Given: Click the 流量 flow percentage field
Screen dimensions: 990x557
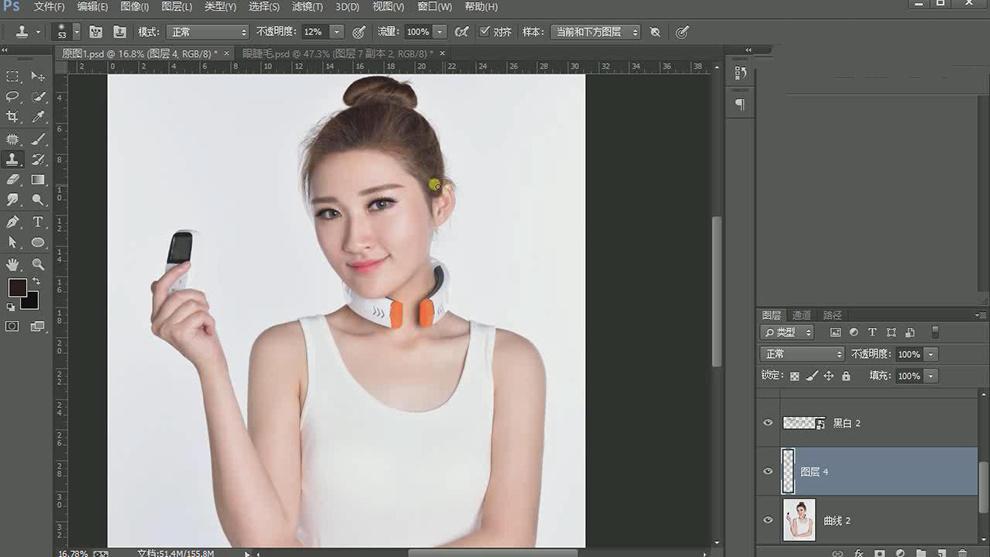Looking at the screenshot, I should 417,32.
